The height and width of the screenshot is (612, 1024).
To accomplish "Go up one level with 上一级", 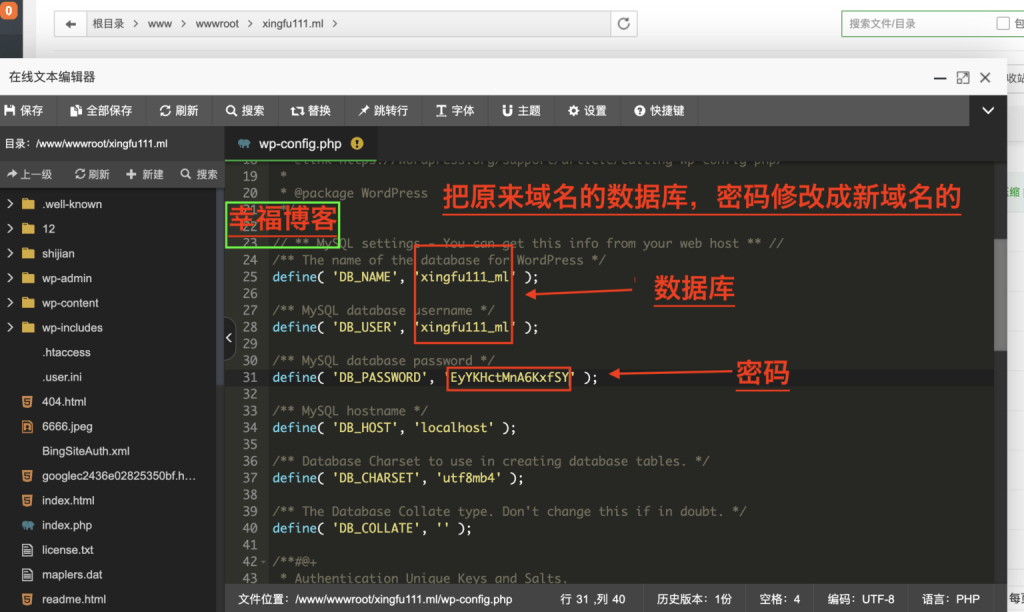I will [x=30, y=174].
